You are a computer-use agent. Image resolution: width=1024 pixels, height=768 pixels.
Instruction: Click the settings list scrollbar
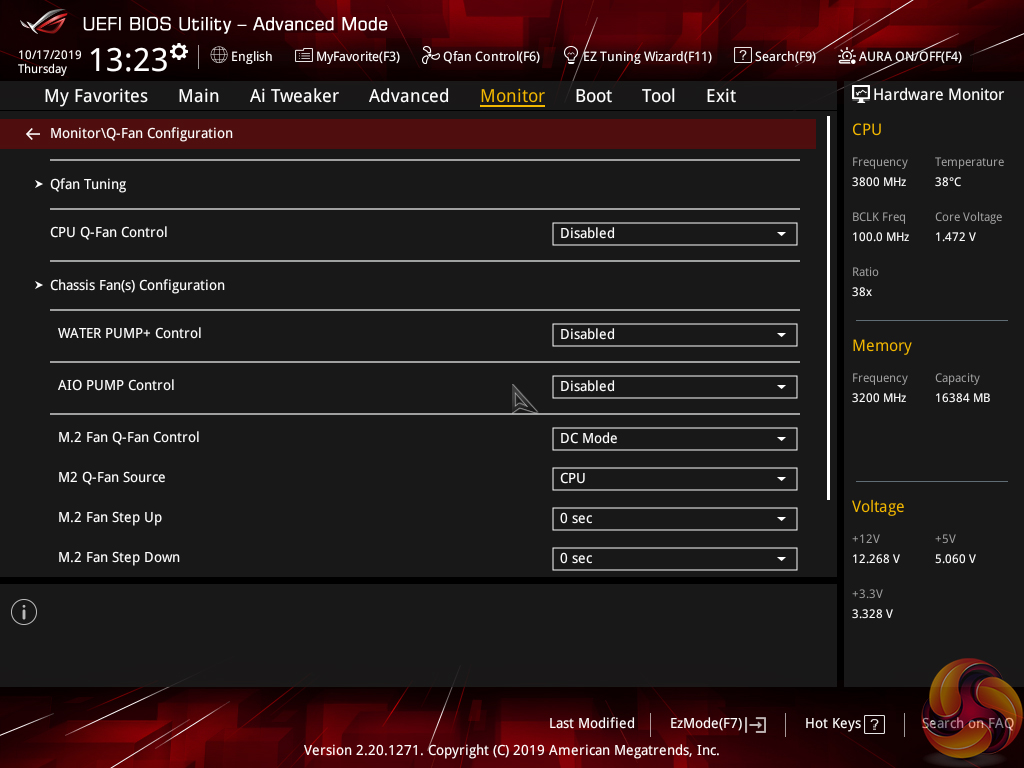point(828,308)
